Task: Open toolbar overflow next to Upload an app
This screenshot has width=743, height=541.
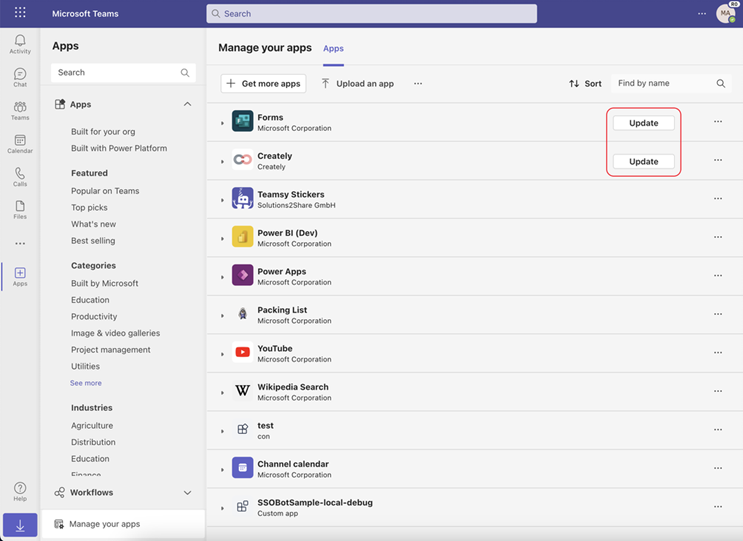Action: tap(417, 83)
